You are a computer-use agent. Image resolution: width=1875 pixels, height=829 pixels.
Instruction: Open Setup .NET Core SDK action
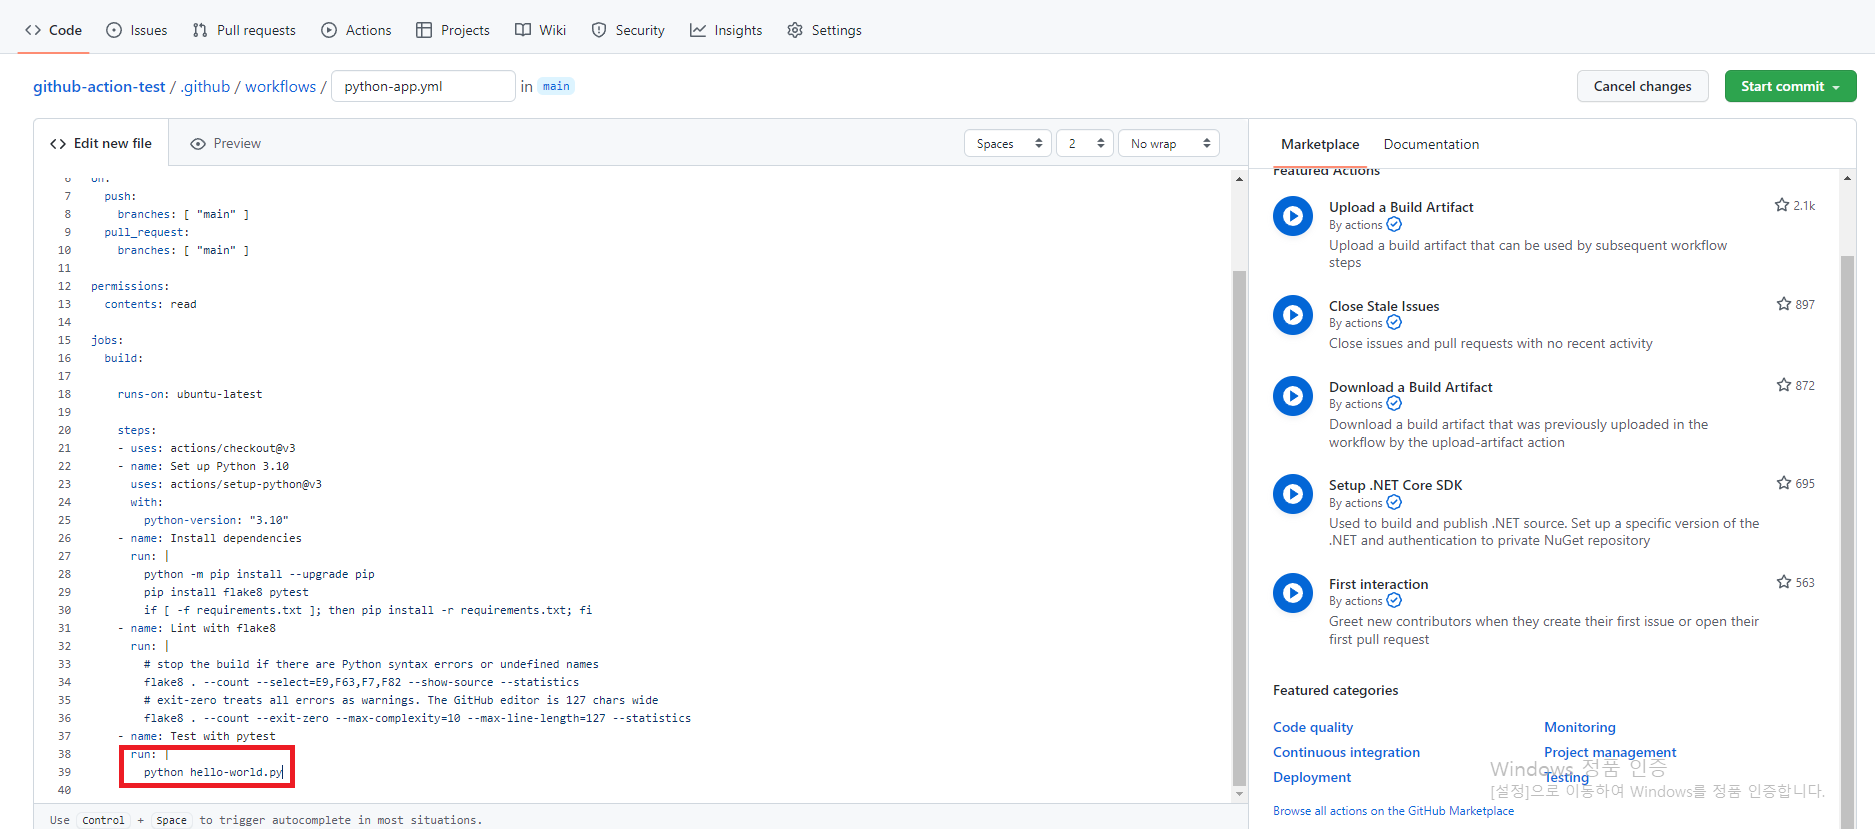tap(1395, 485)
